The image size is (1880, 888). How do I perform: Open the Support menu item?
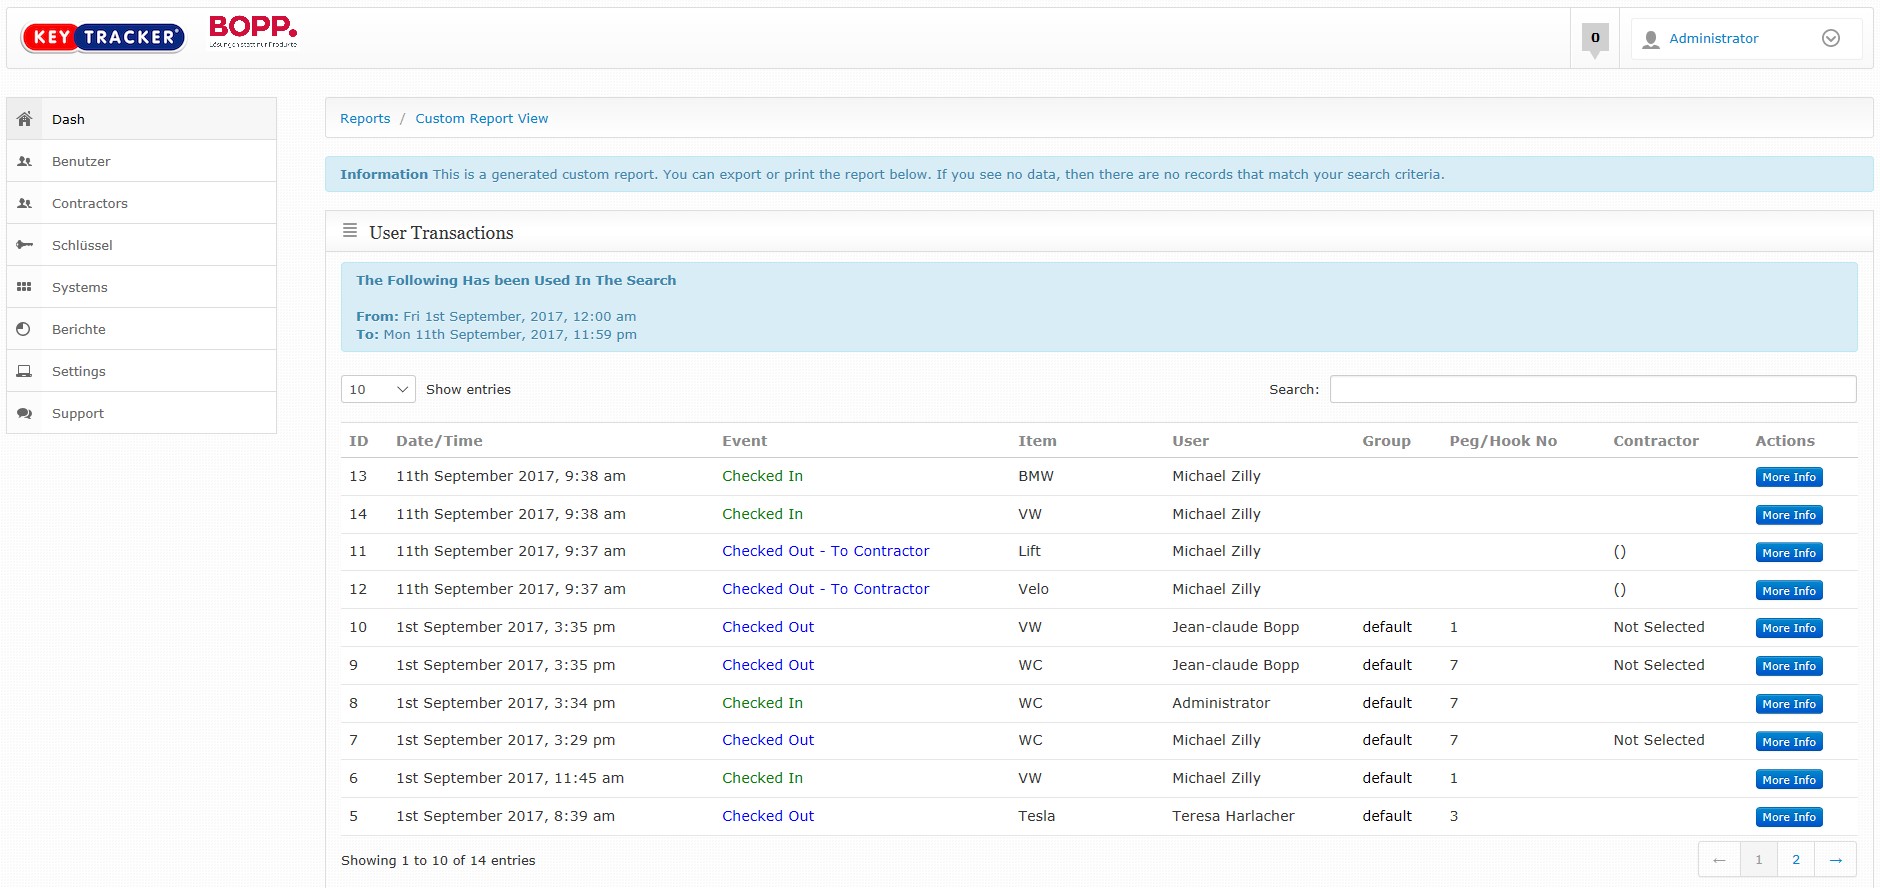click(141, 413)
